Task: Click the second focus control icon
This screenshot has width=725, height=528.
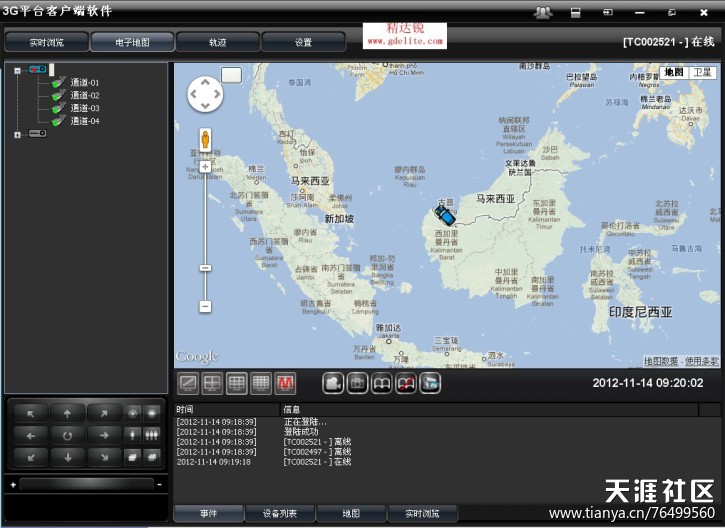Action: click(151, 457)
